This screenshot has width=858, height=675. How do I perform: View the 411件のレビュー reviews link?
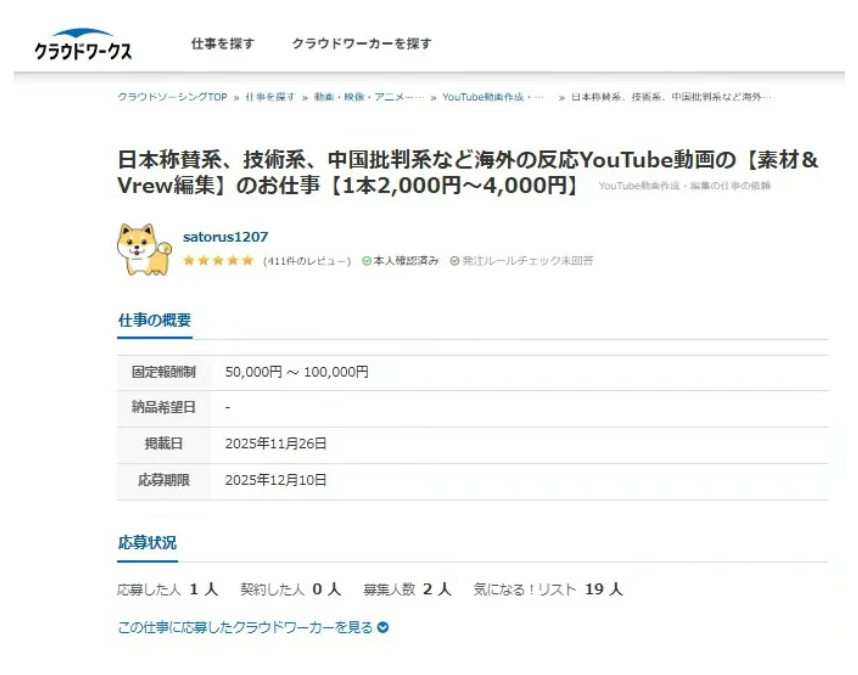pyautogui.click(x=307, y=261)
